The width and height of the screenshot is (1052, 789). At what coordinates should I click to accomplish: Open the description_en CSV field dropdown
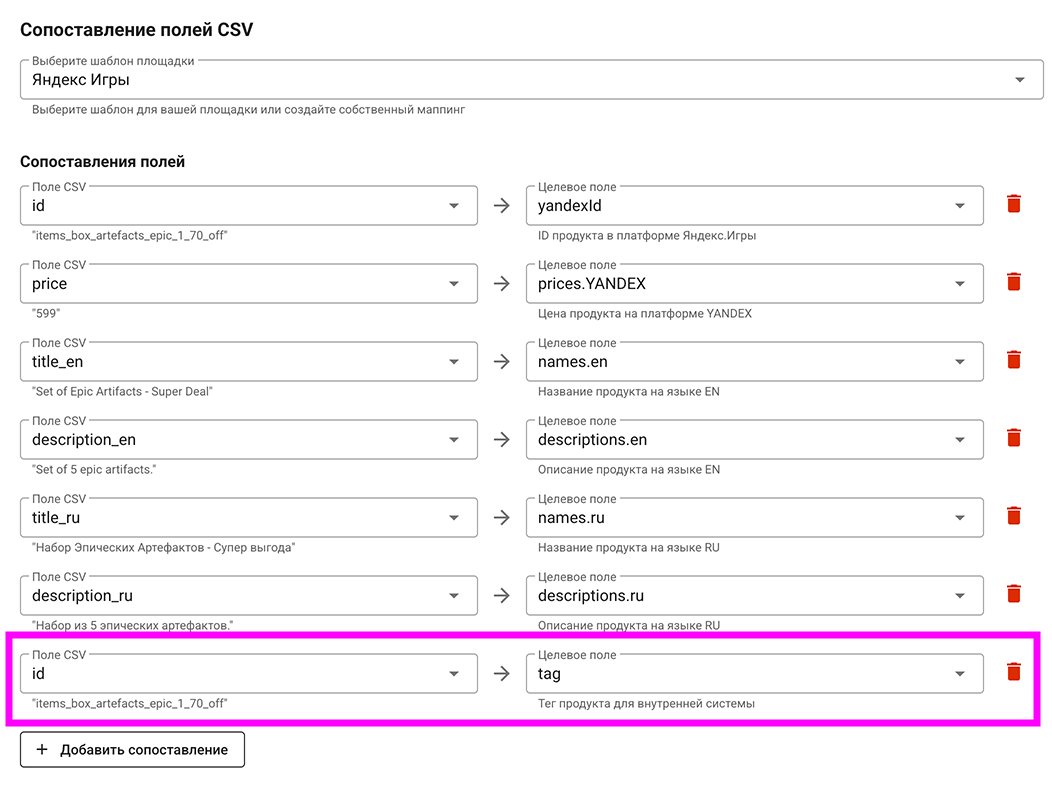coord(248,440)
